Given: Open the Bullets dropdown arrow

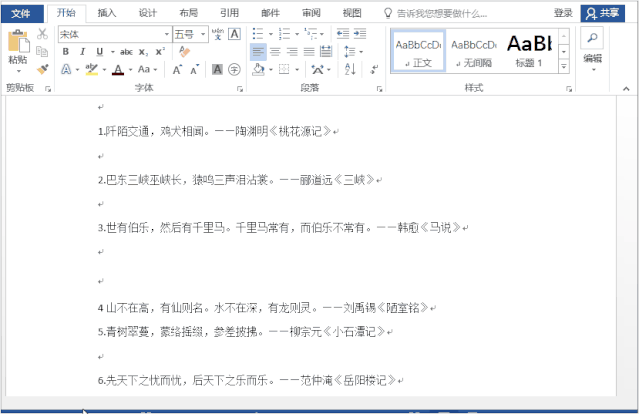Looking at the screenshot, I should [x=271, y=34].
